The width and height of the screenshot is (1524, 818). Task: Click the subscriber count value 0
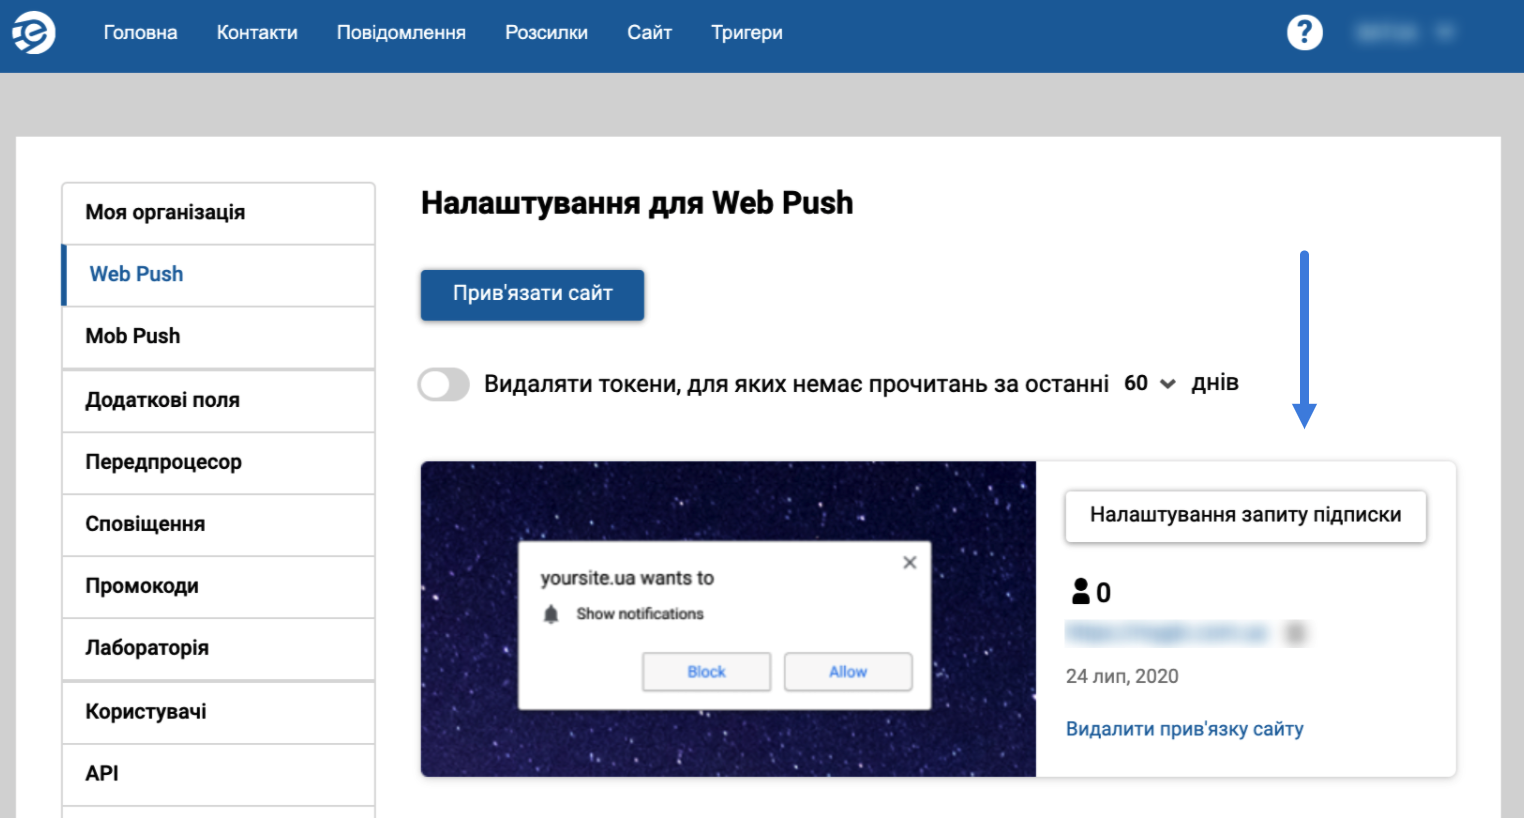pos(1103,593)
